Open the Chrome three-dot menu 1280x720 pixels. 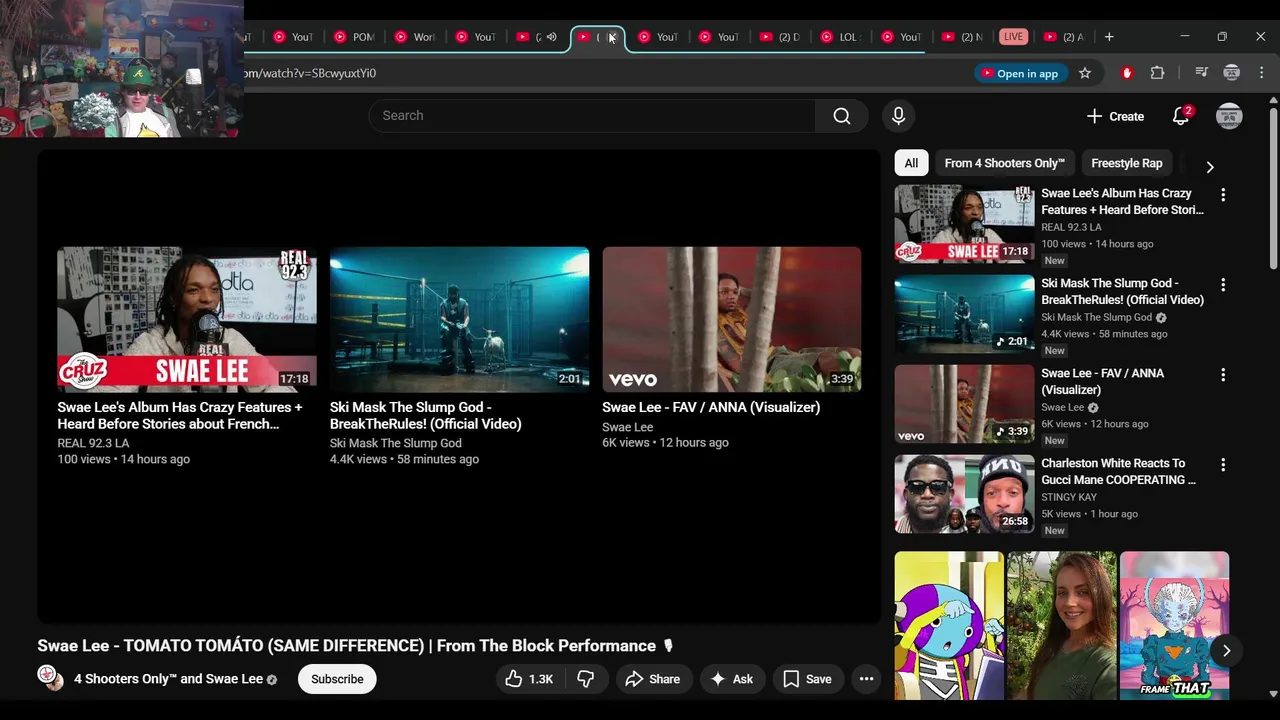coord(1262,73)
